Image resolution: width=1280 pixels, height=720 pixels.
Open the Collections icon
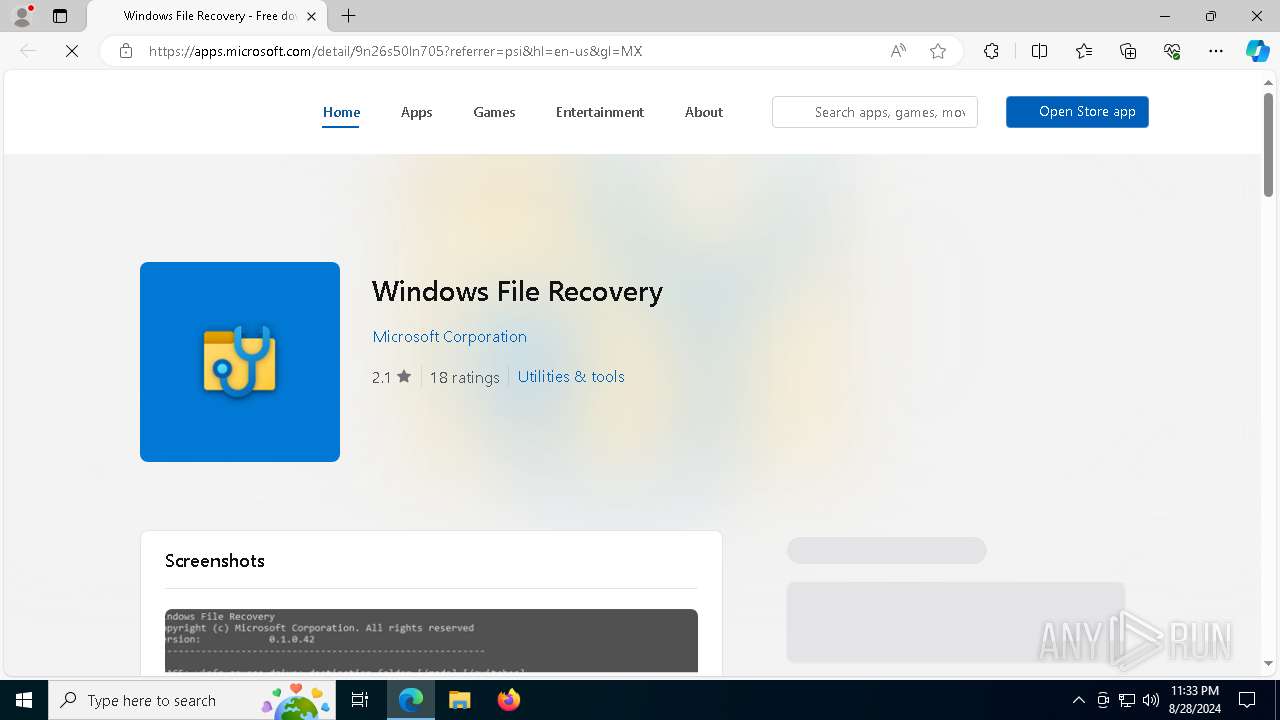pos(1128,51)
